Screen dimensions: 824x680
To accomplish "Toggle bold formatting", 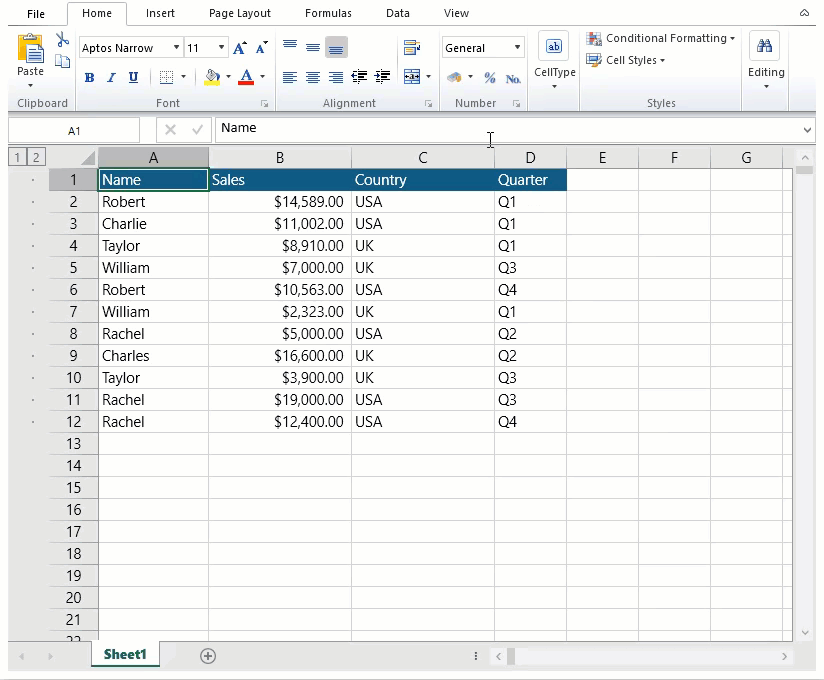I will [x=89, y=77].
